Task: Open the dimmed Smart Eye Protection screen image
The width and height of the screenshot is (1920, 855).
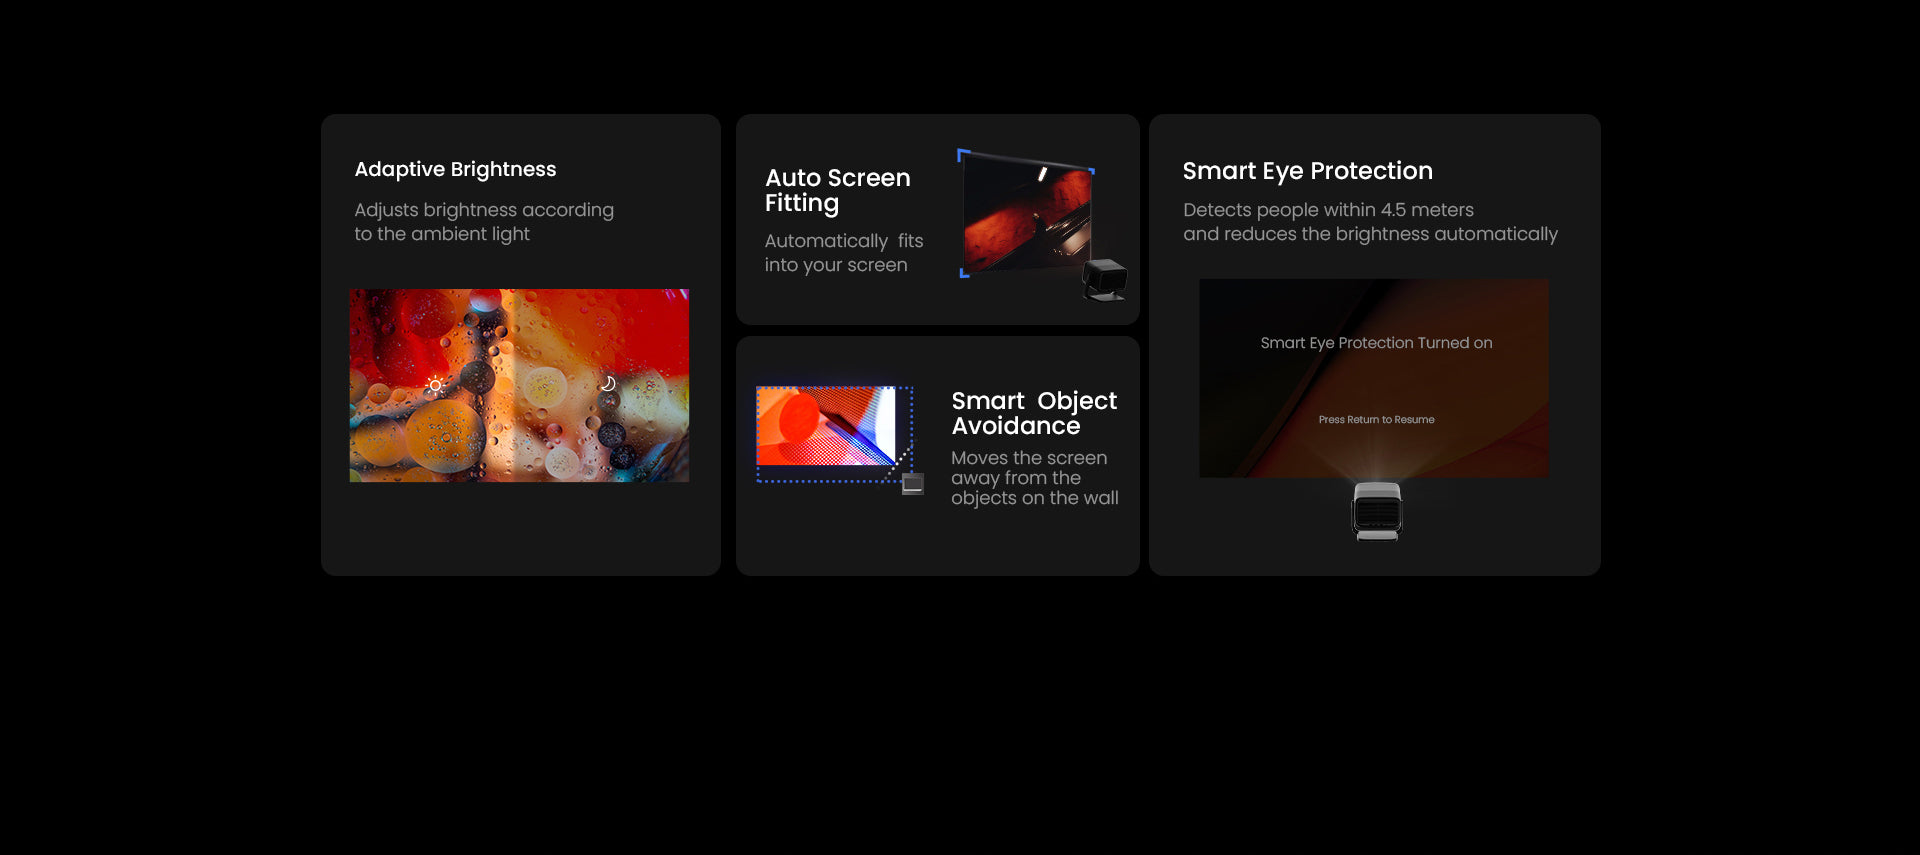Action: (x=1374, y=378)
